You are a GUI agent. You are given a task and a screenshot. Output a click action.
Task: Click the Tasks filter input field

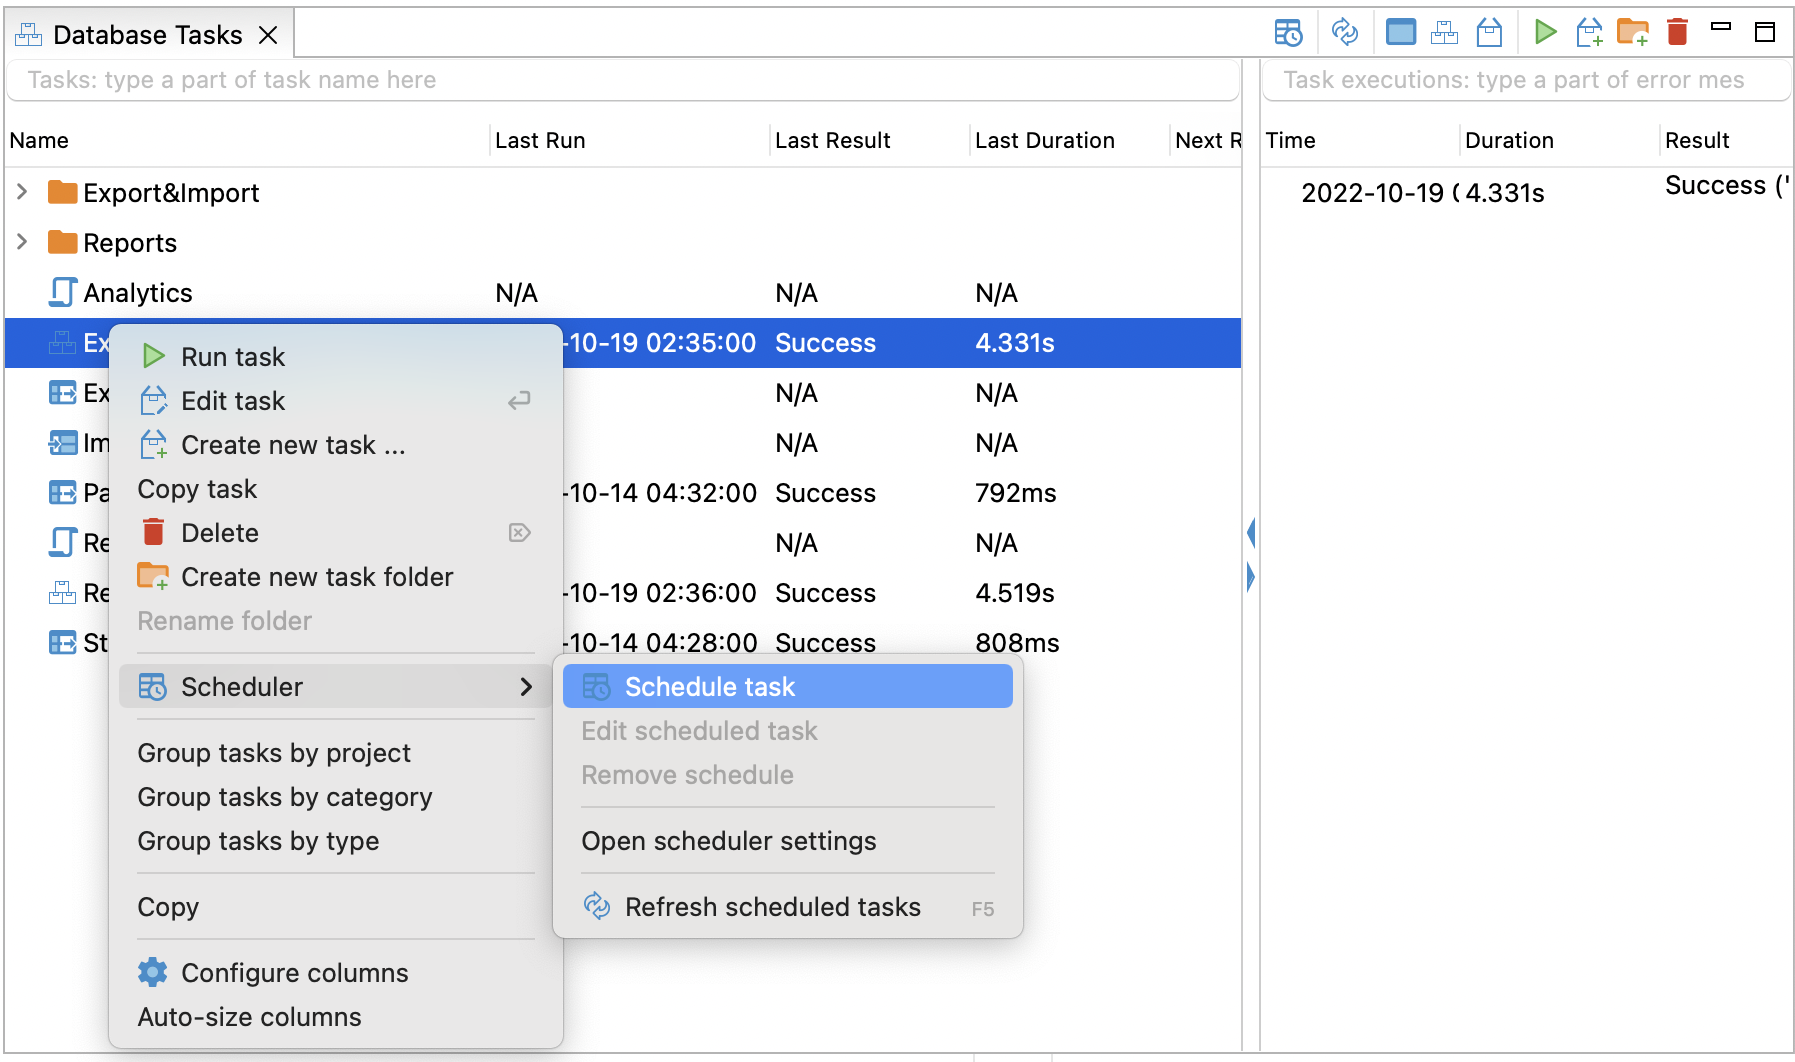[x=622, y=79]
